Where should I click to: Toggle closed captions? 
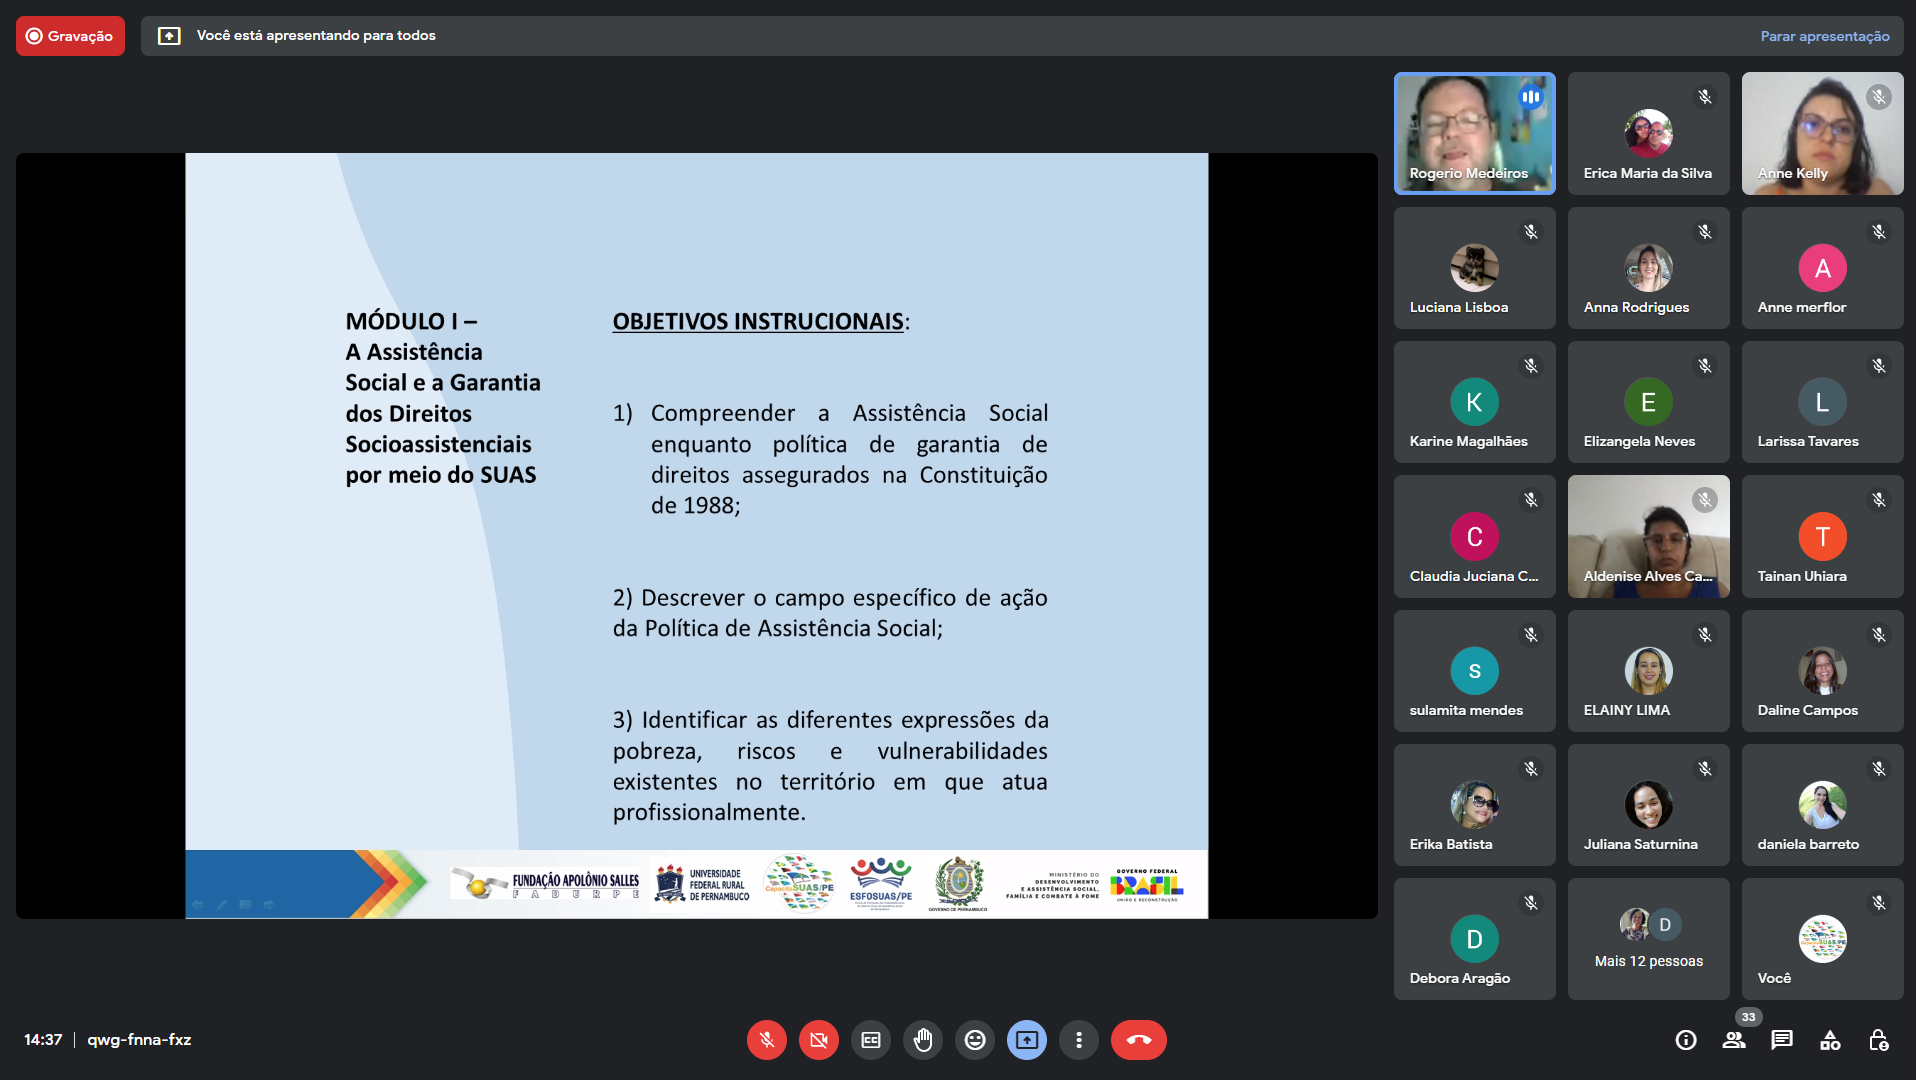click(x=871, y=1040)
